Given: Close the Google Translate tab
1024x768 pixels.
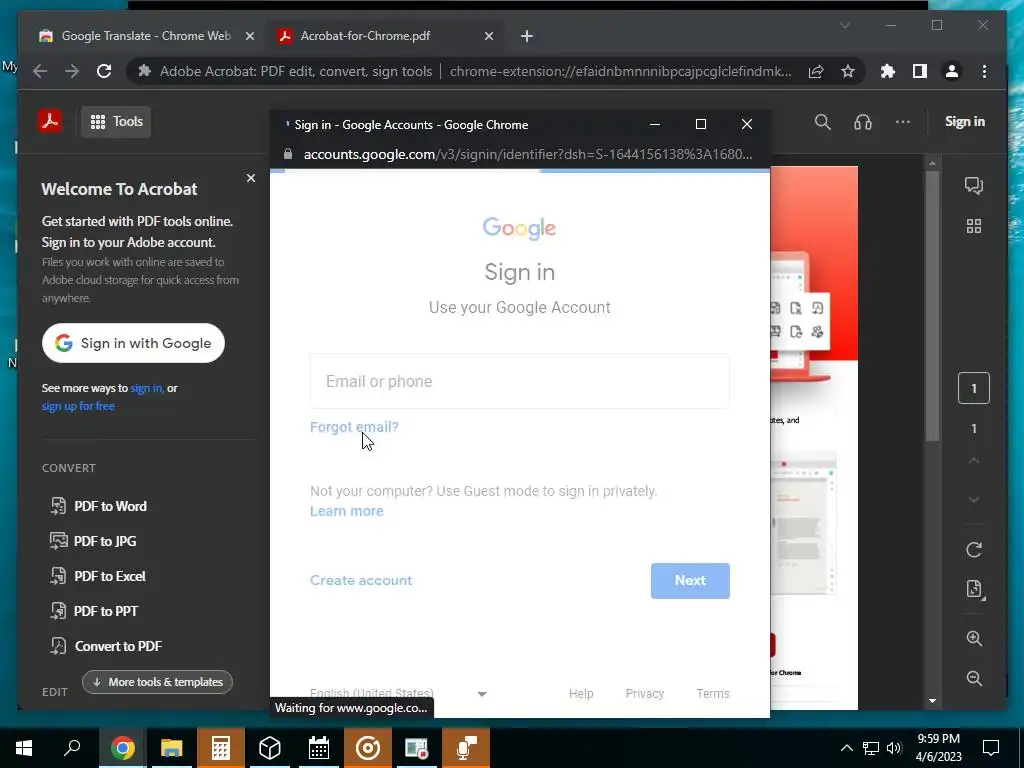Looking at the screenshot, I should click(249, 36).
